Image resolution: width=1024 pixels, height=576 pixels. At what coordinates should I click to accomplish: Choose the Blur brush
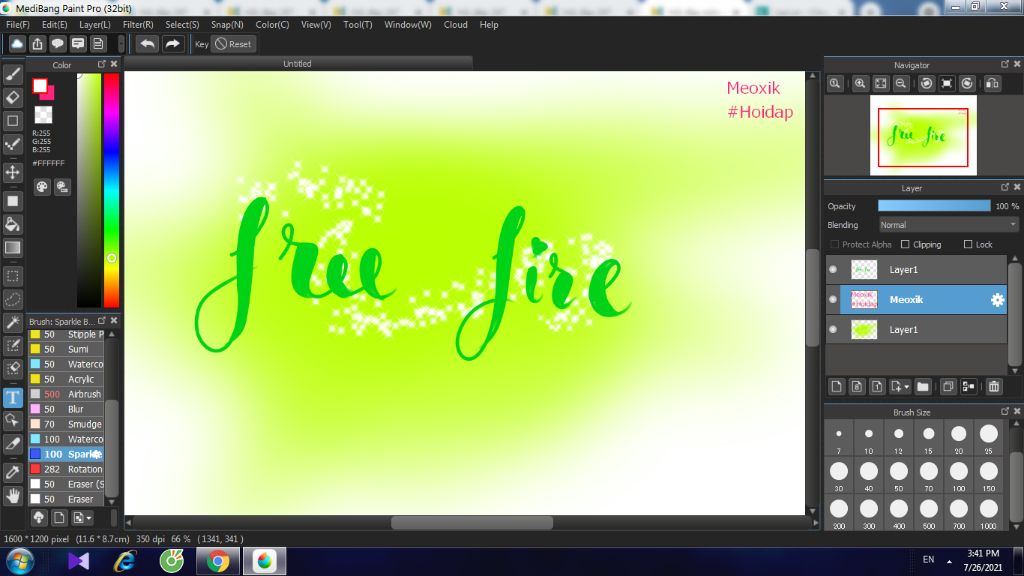pos(67,409)
